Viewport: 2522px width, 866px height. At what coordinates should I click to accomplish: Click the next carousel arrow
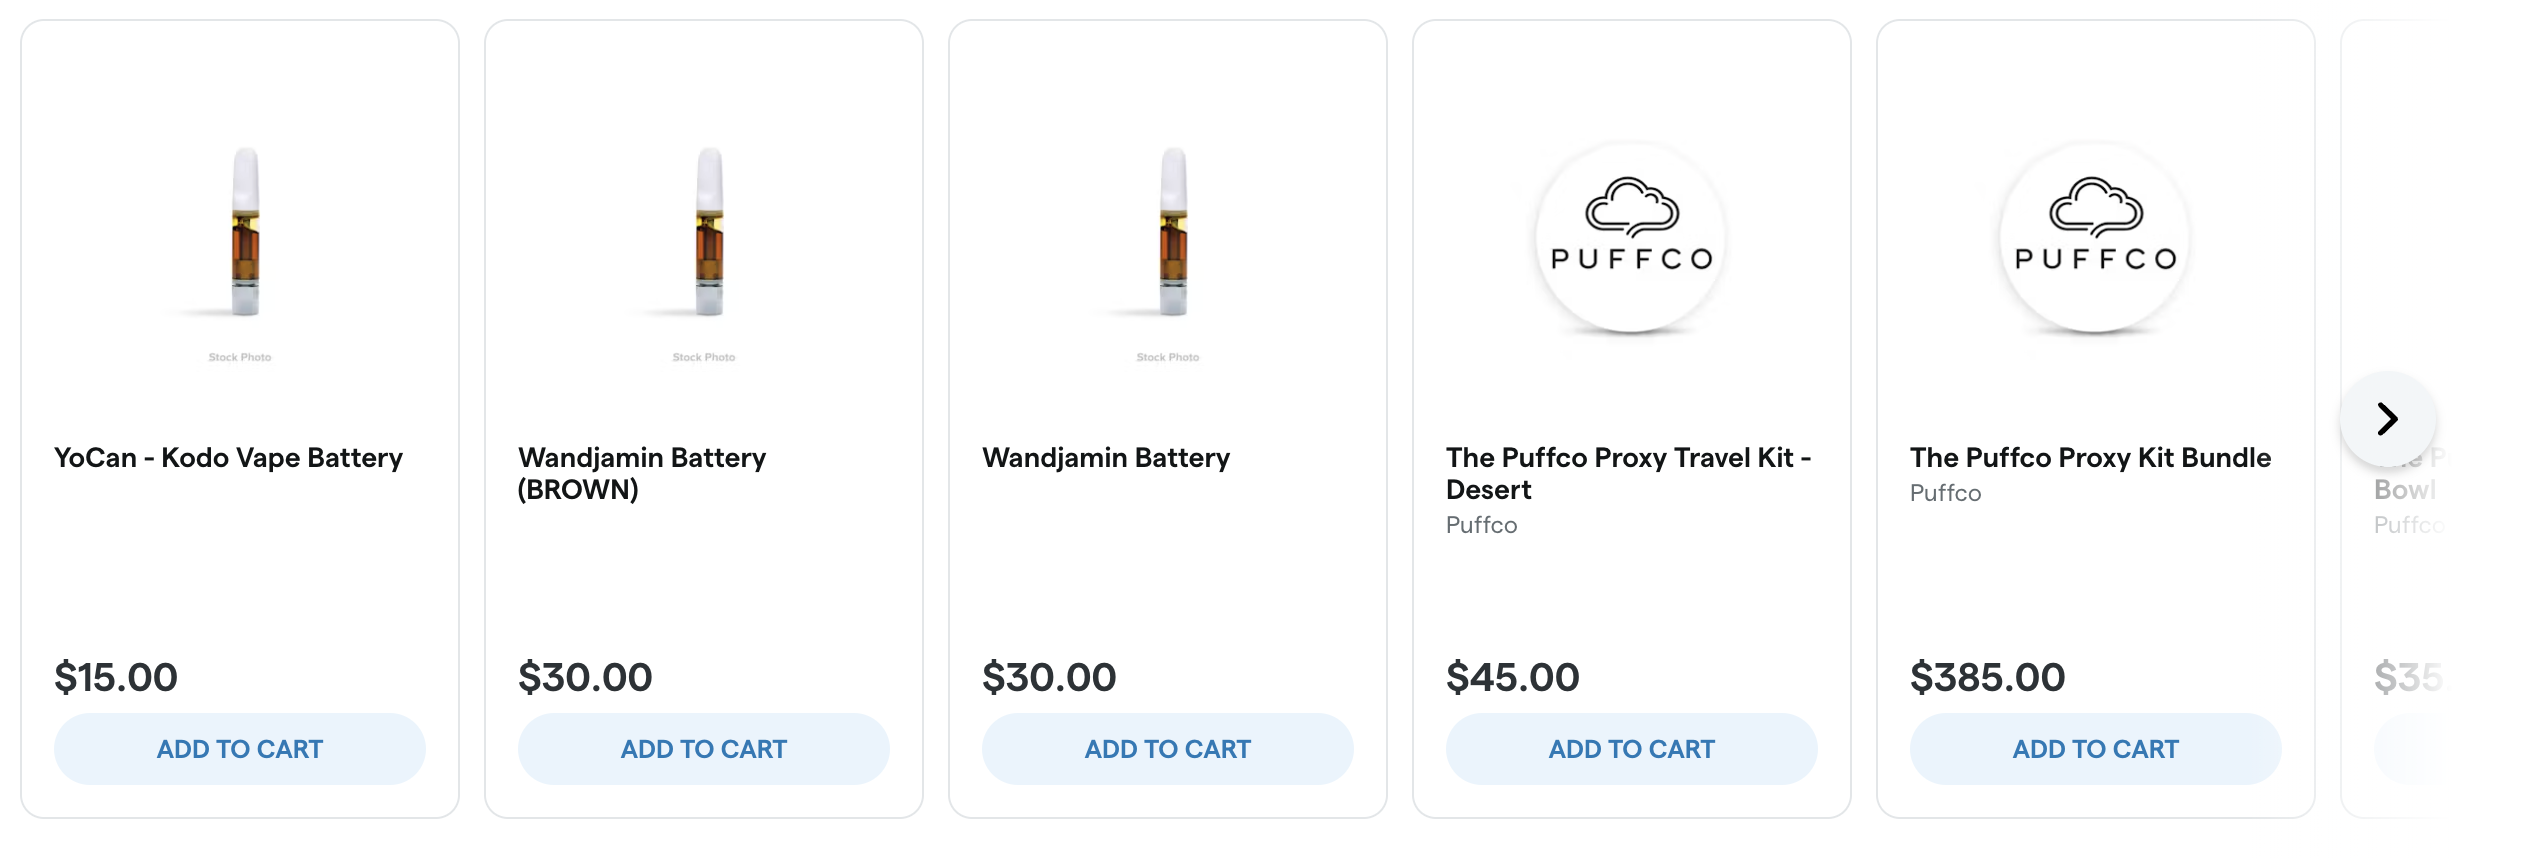click(2387, 419)
